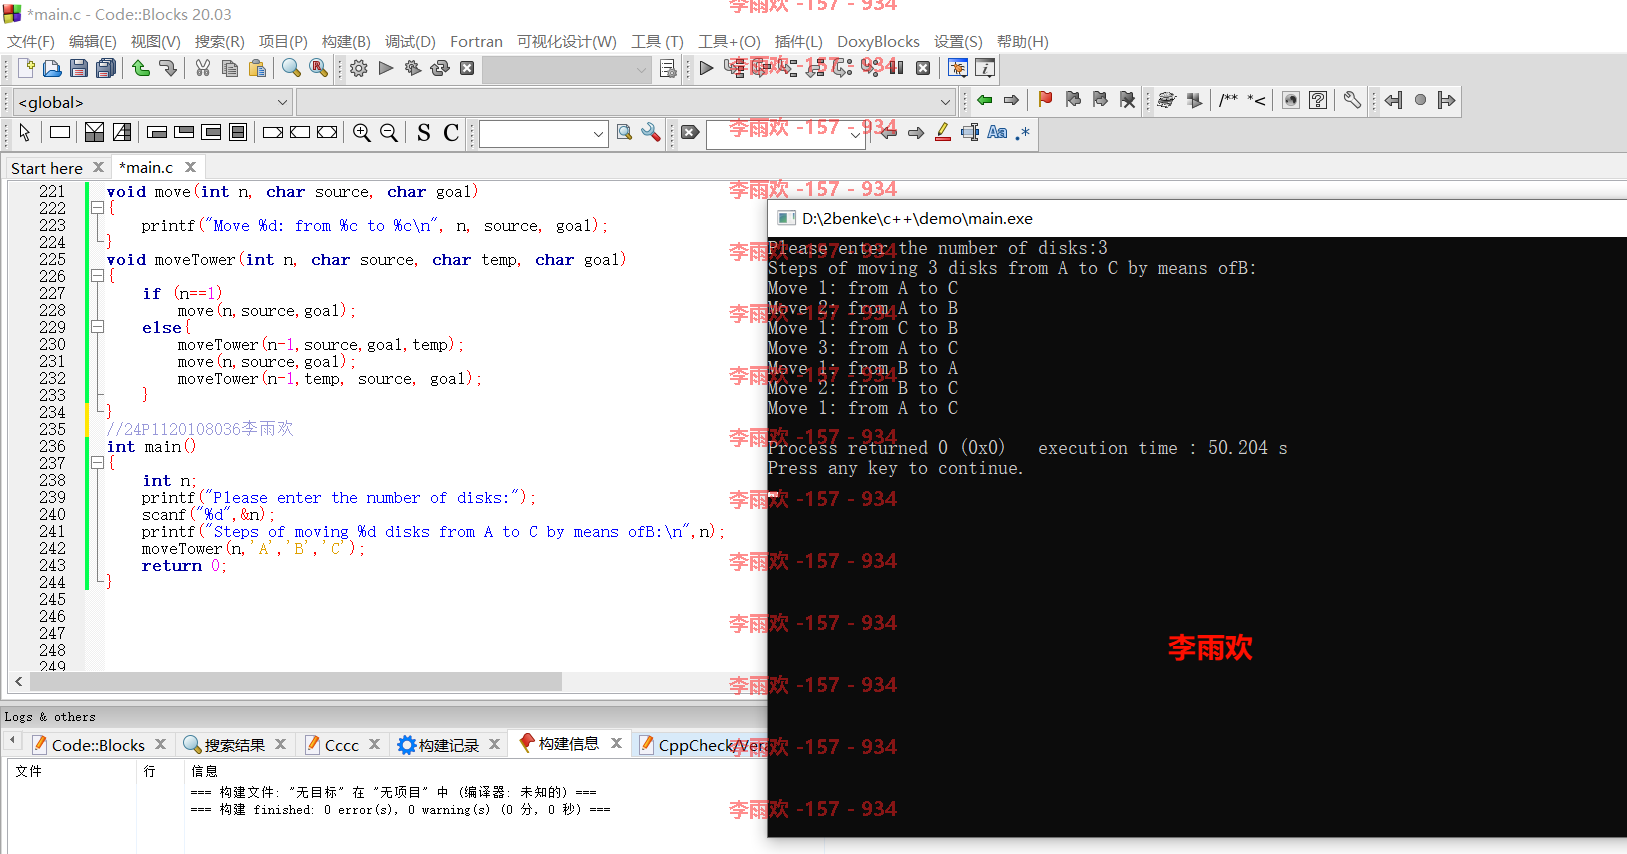Copy the selection with the copy icon
The width and height of the screenshot is (1627, 854).
coord(230,68)
